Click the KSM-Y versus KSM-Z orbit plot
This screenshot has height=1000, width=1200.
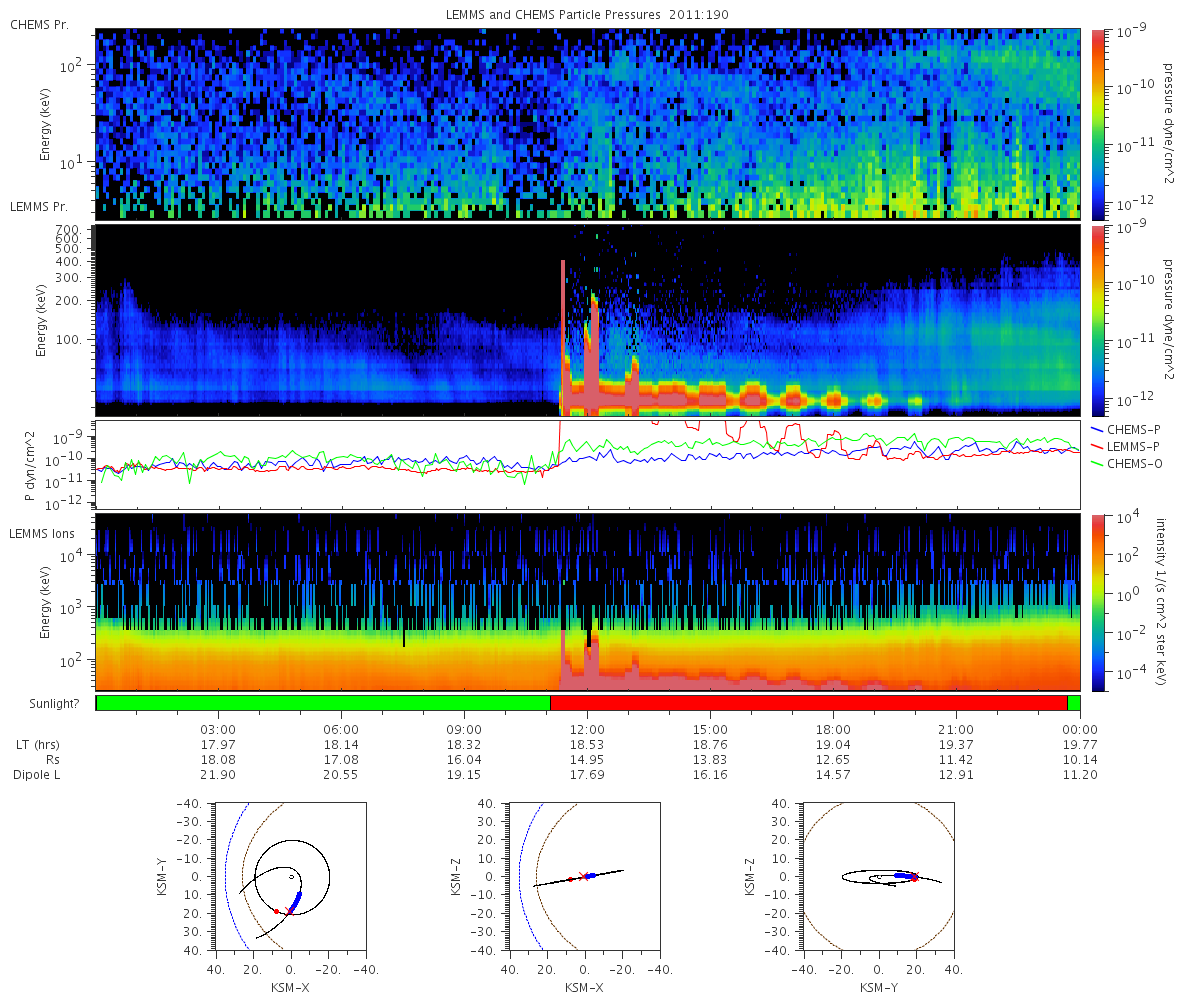tap(878, 876)
